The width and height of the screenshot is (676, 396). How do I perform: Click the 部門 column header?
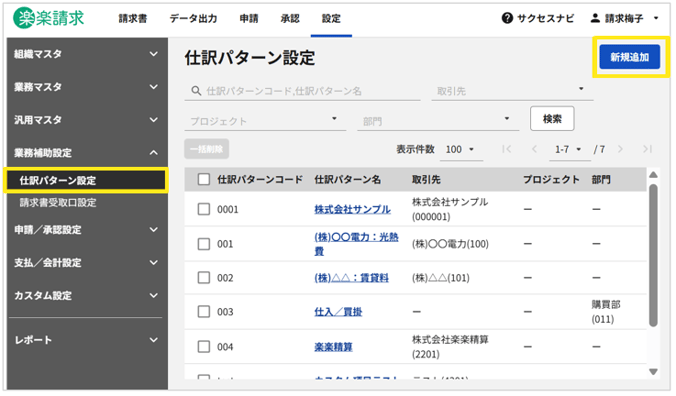pyautogui.click(x=601, y=179)
